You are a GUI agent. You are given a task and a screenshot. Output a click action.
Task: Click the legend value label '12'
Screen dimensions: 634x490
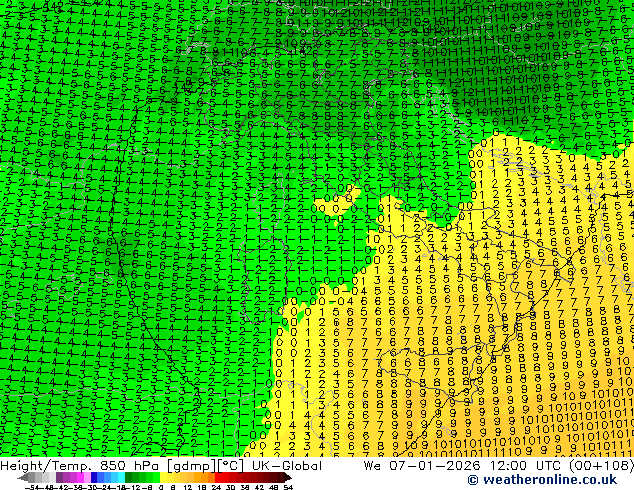pyautogui.click(x=187, y=488)
